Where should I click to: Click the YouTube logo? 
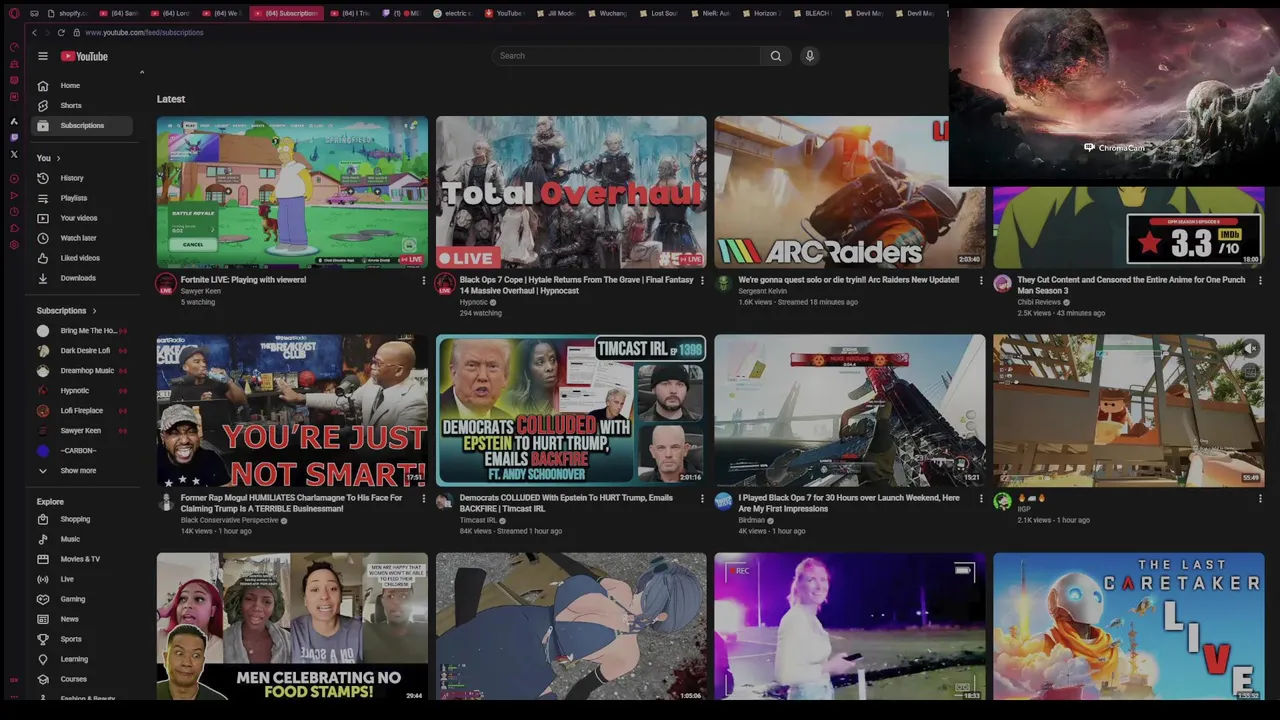[84, 56]
